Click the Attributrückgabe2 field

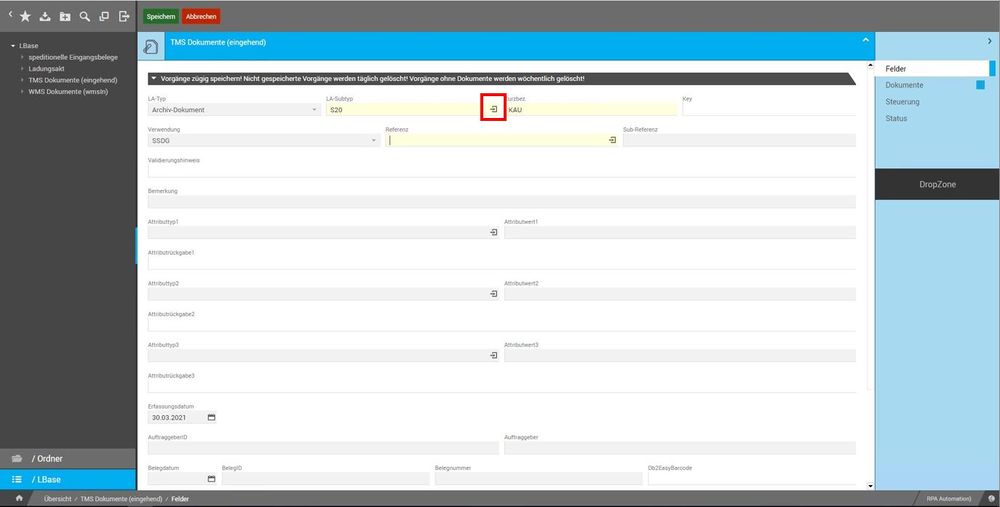click(502, 325)
